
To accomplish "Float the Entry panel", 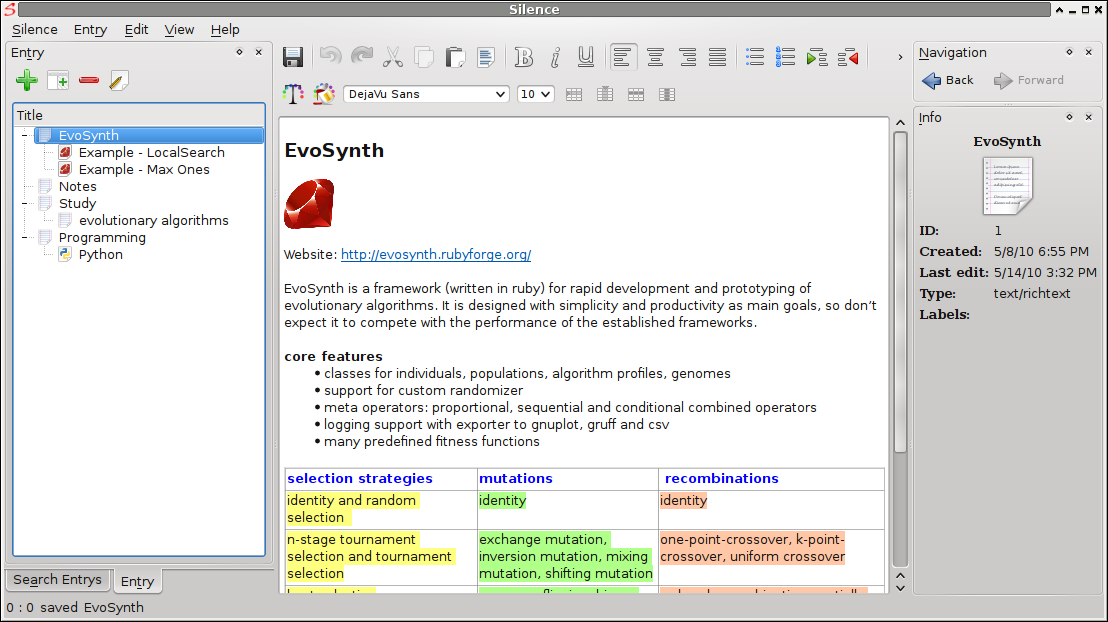I will click(x=240, y=52).
